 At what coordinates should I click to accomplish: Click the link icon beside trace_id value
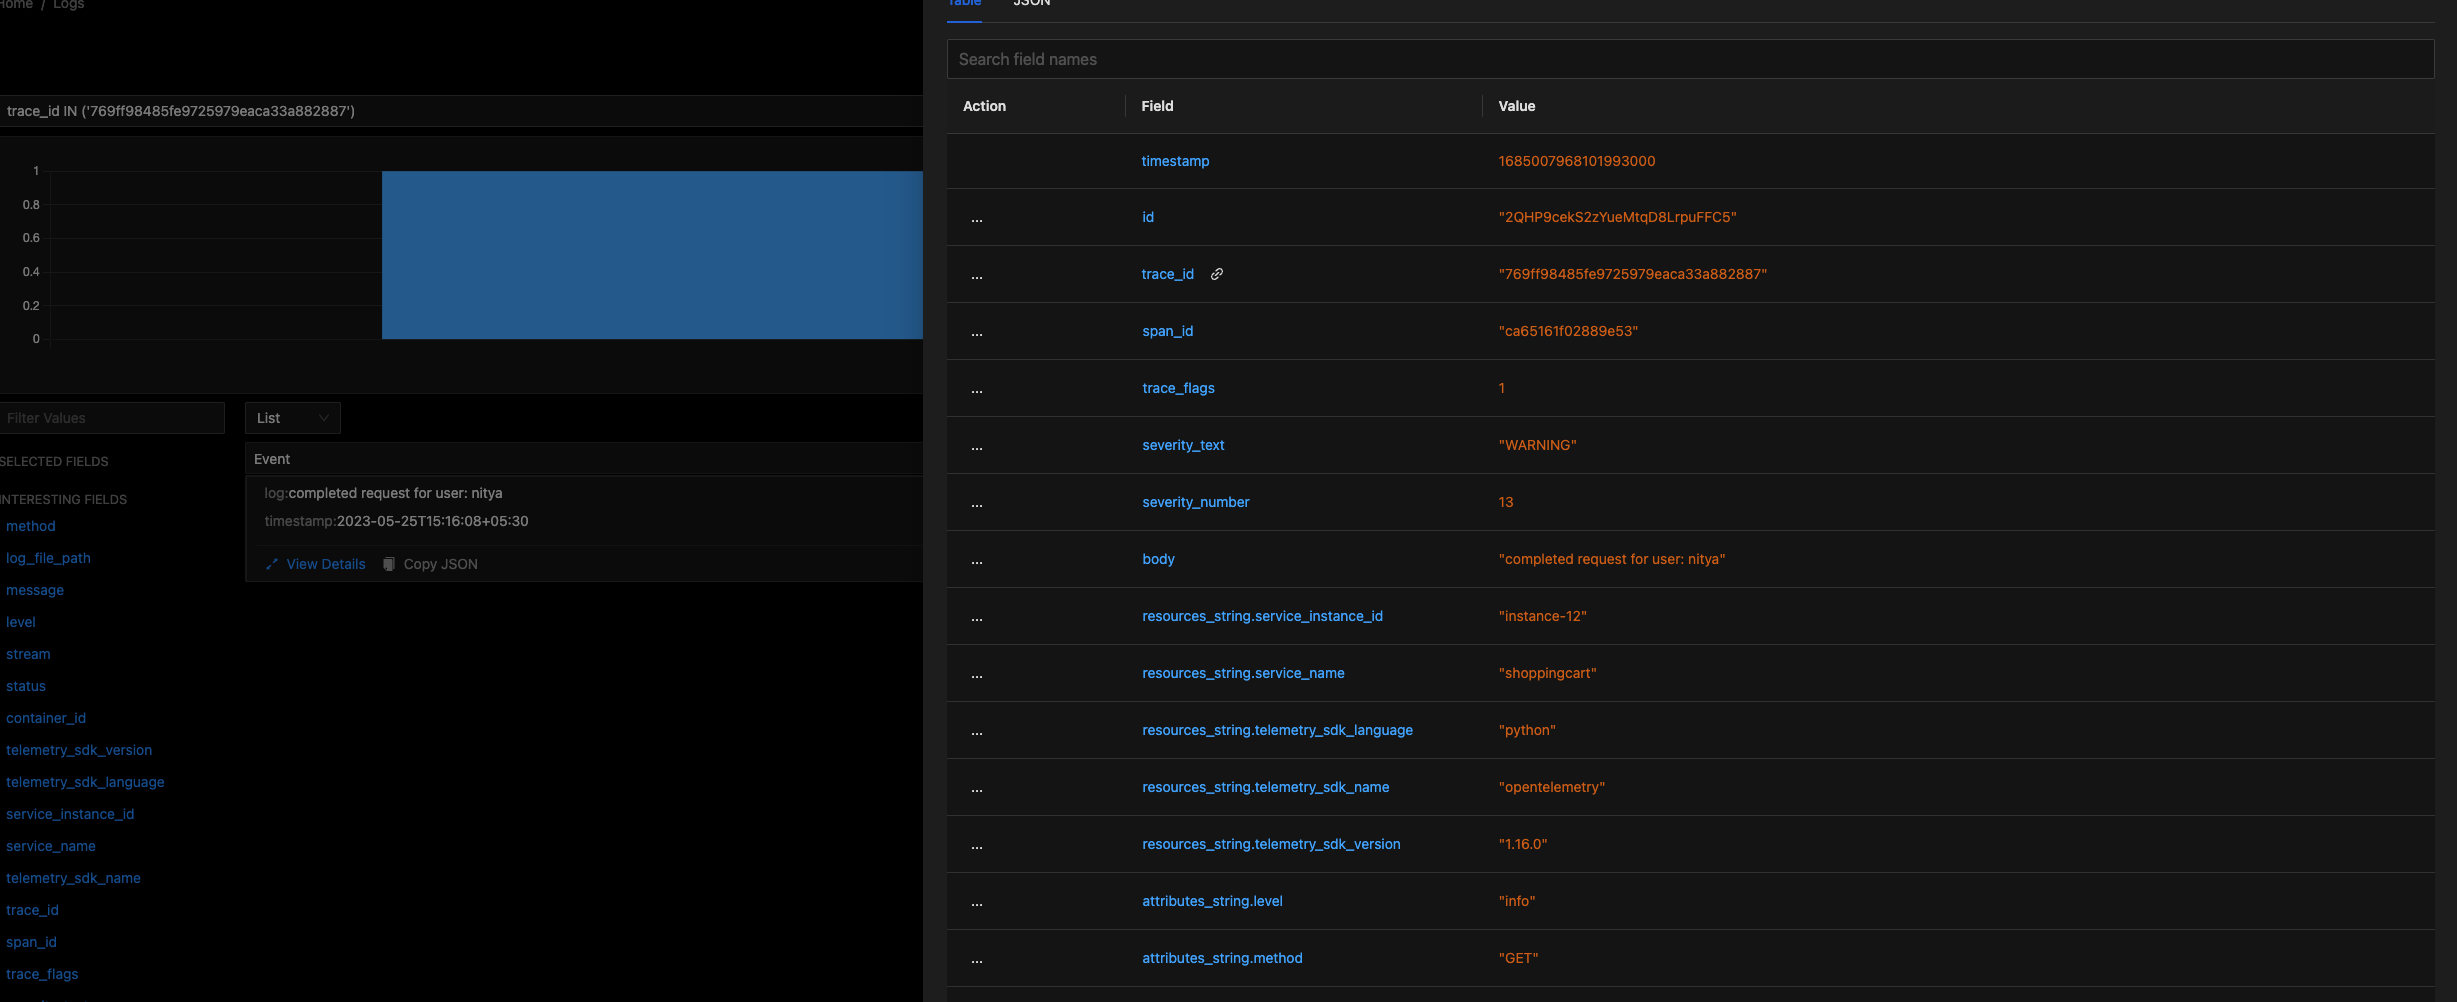(x=1216, y=273)
